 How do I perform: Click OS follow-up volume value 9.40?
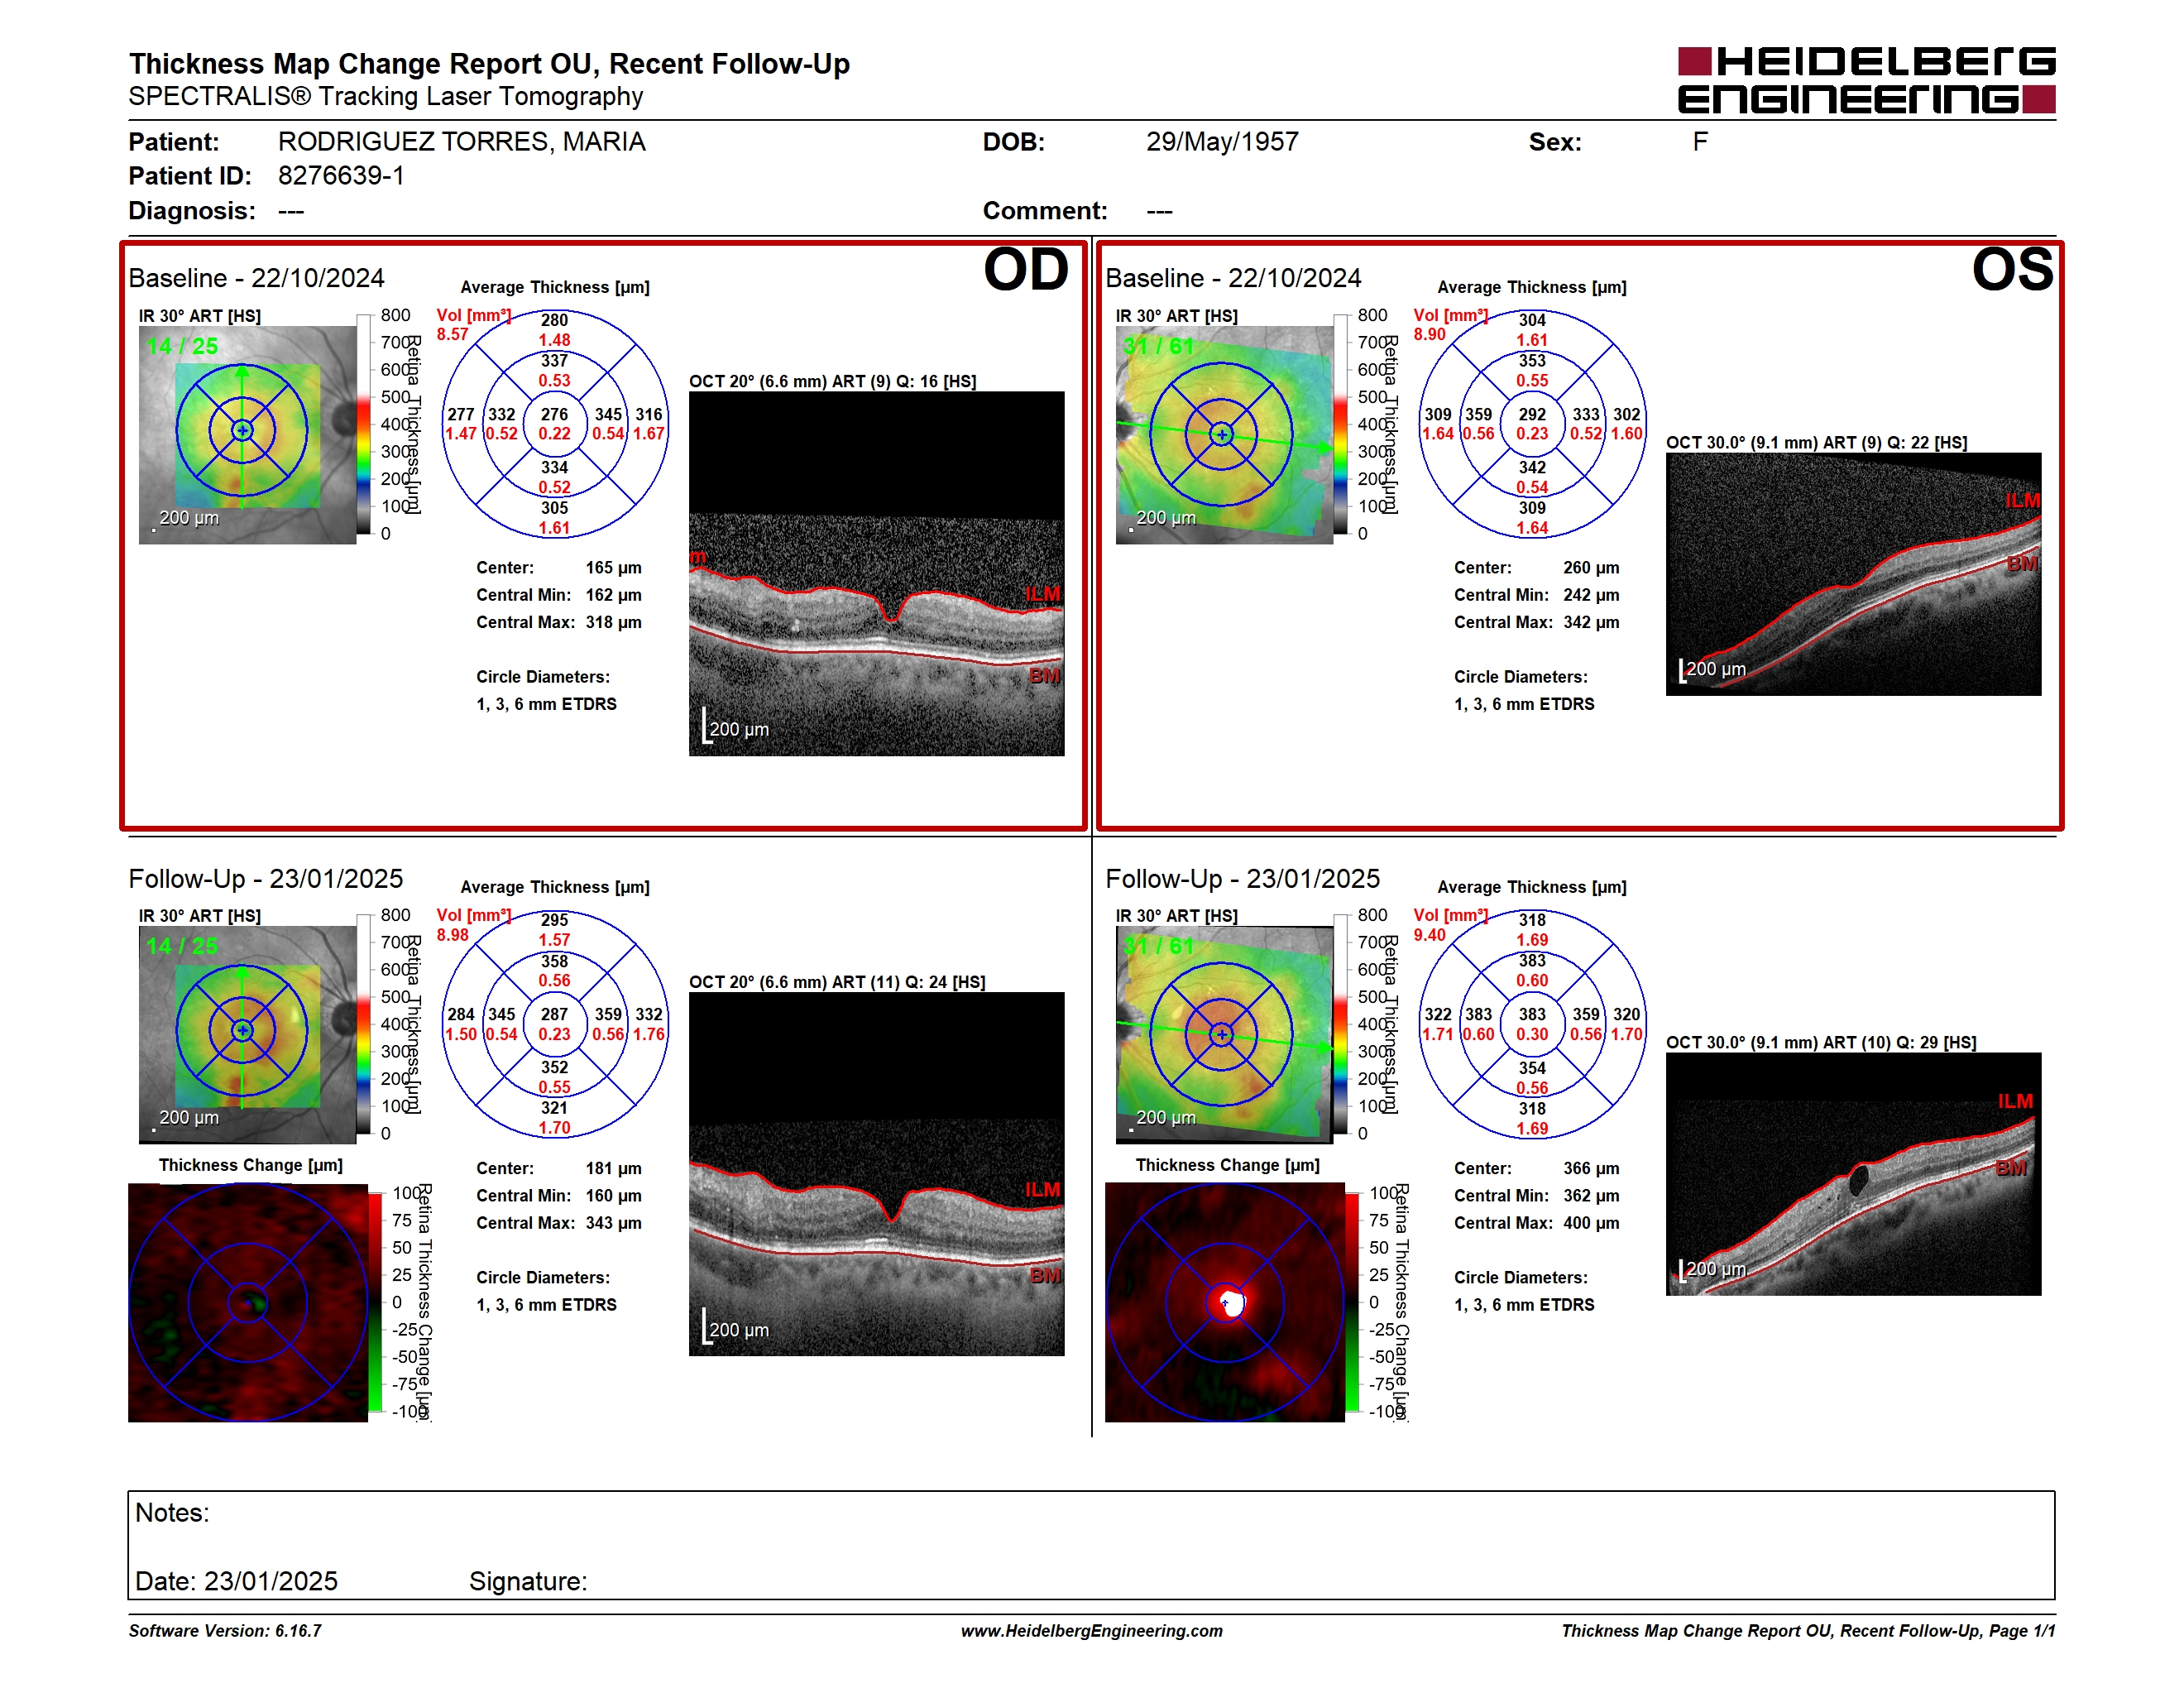click(x=1429, y=935)
